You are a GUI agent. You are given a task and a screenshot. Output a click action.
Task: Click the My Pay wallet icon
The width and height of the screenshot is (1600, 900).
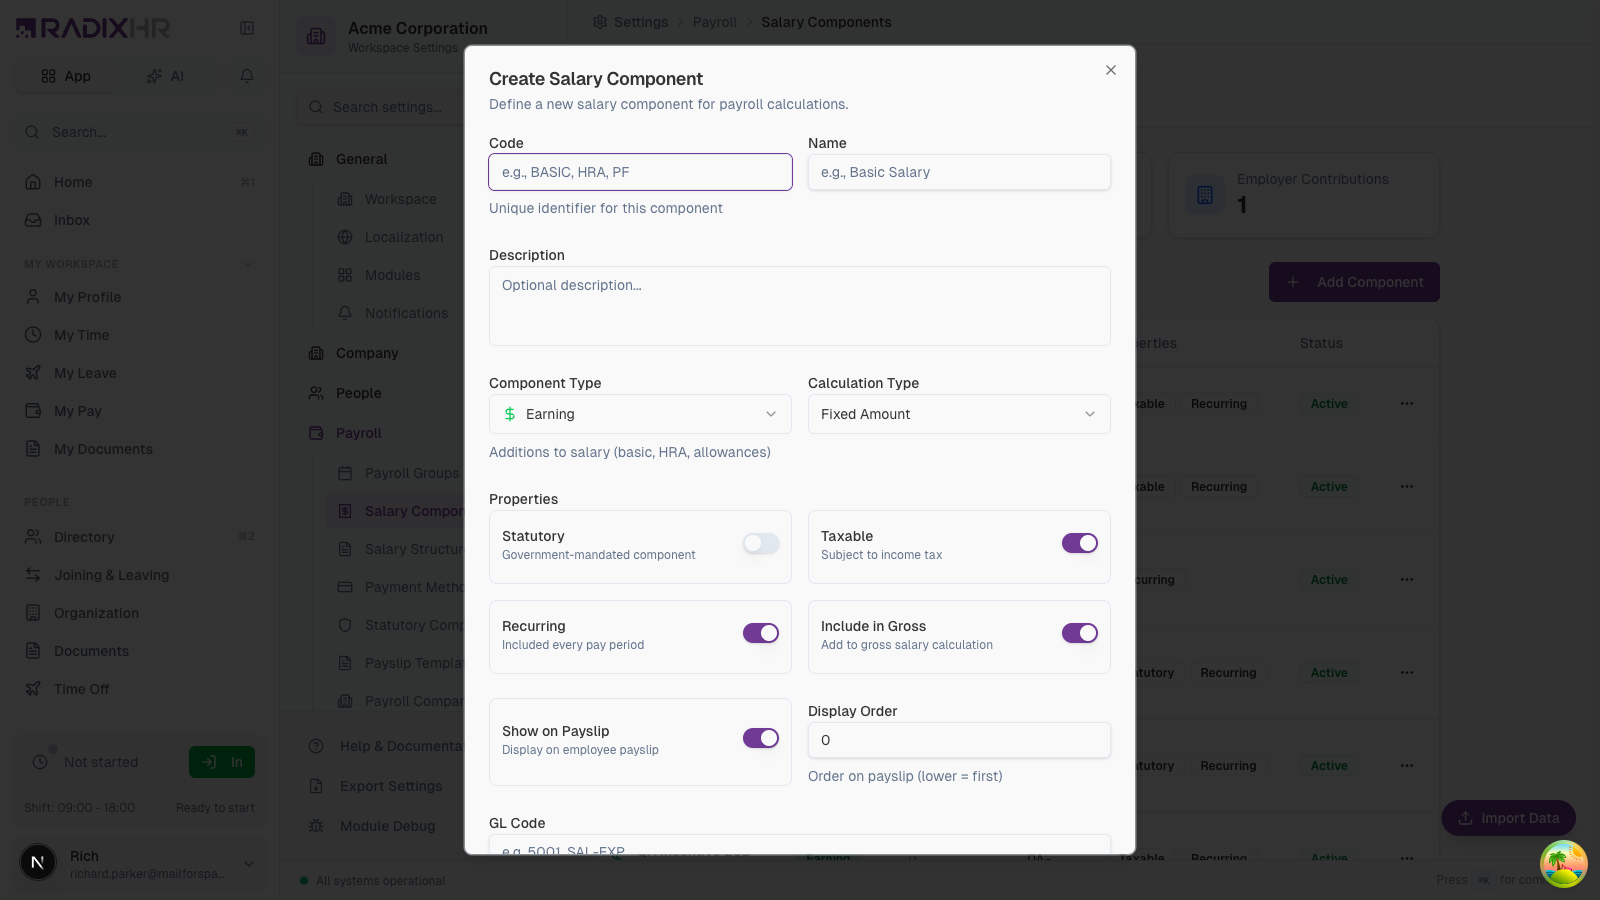33,411
